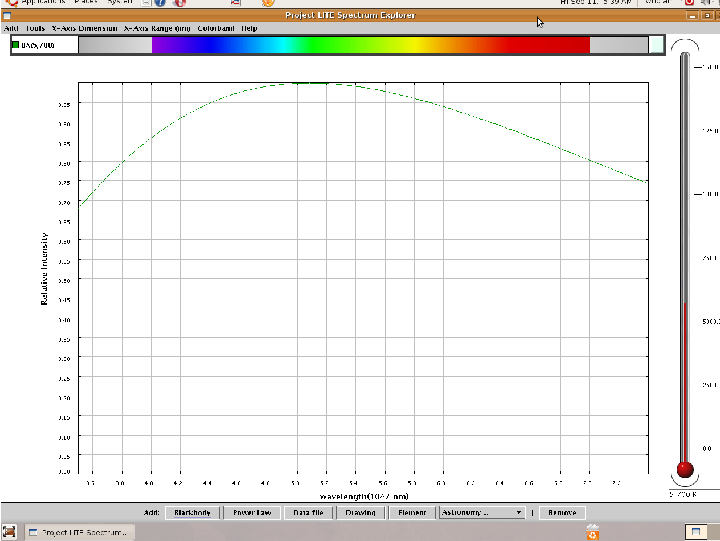
Task: Select the green blackbody legend swatch
Action: pos(16,45)
